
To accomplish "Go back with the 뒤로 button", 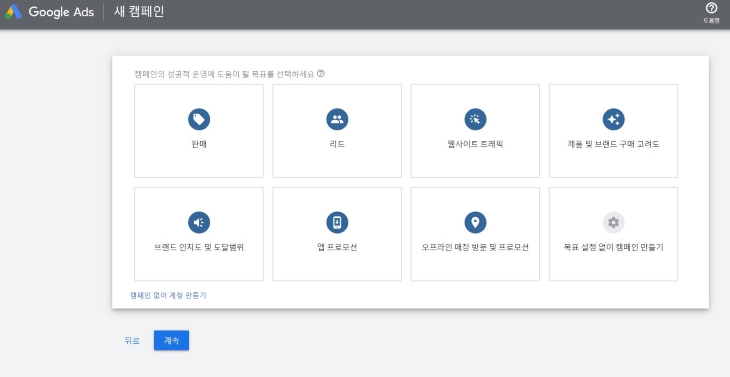I will [132, 341].
